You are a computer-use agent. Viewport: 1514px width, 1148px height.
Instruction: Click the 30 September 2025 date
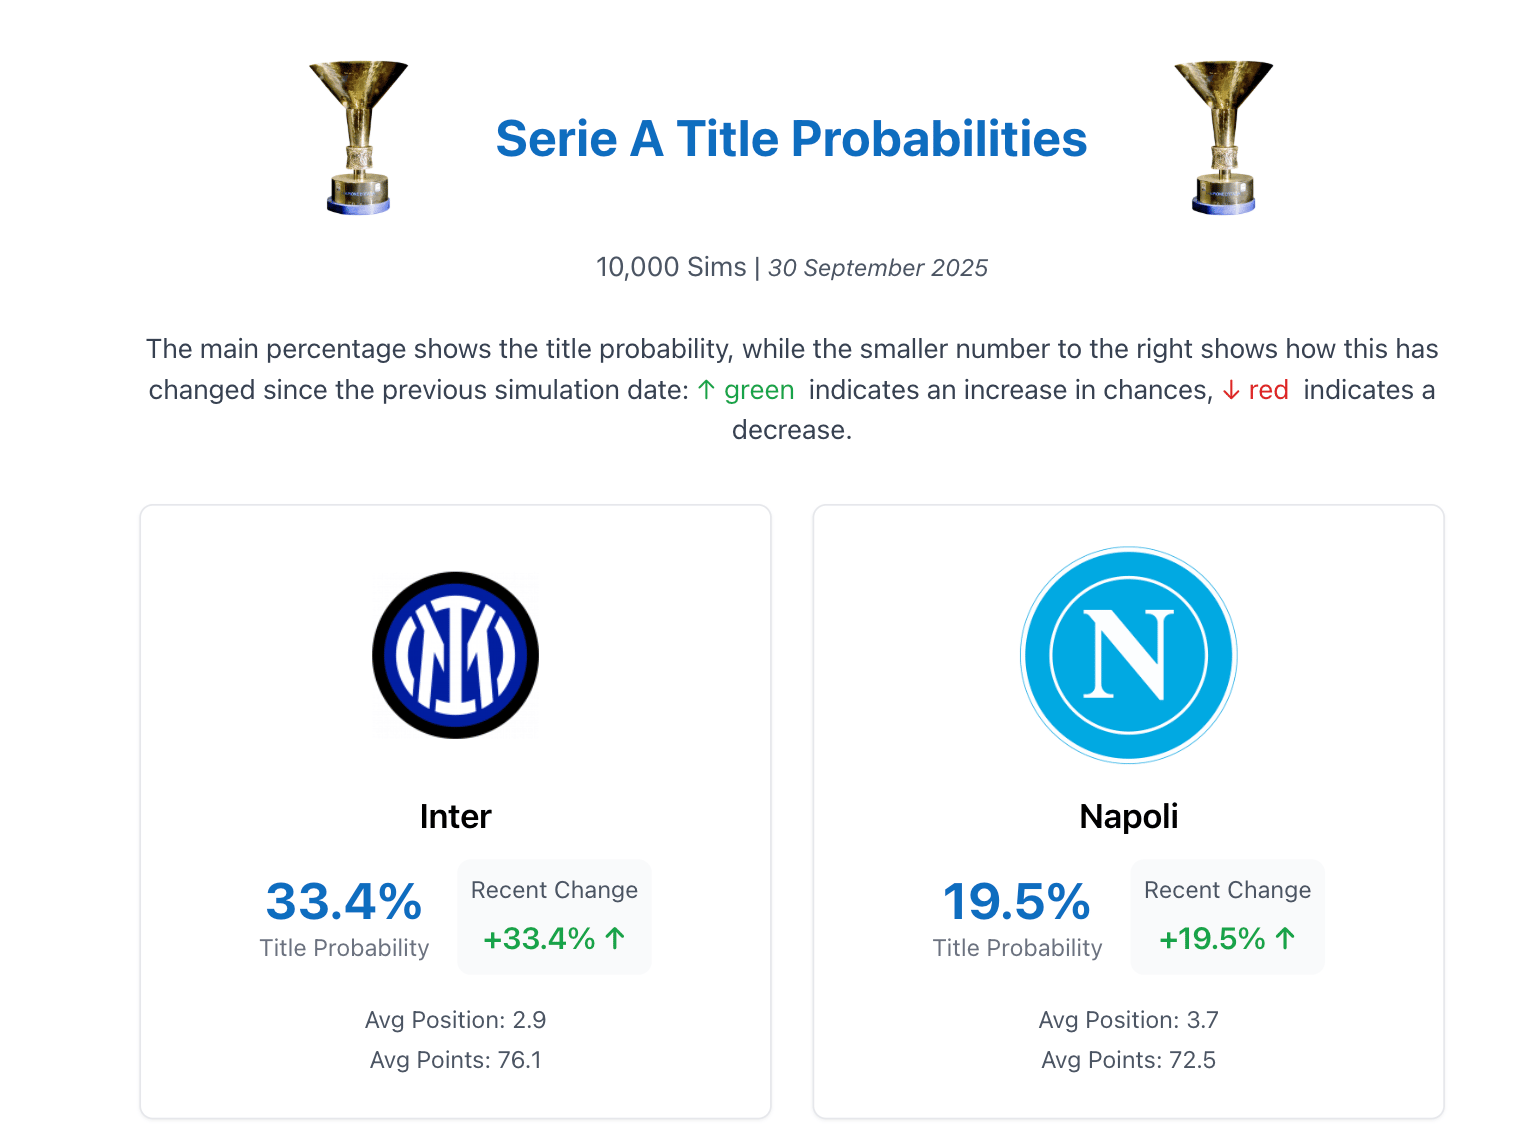[x=878, y=268]
